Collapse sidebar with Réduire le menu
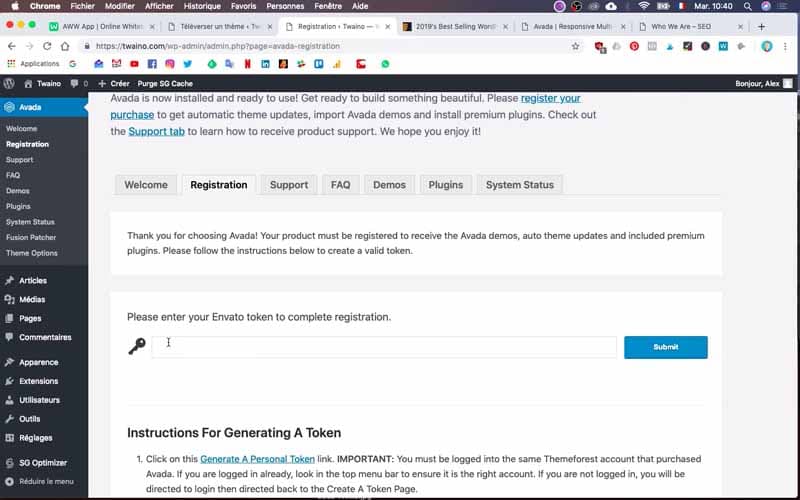 tap(40, 481)
